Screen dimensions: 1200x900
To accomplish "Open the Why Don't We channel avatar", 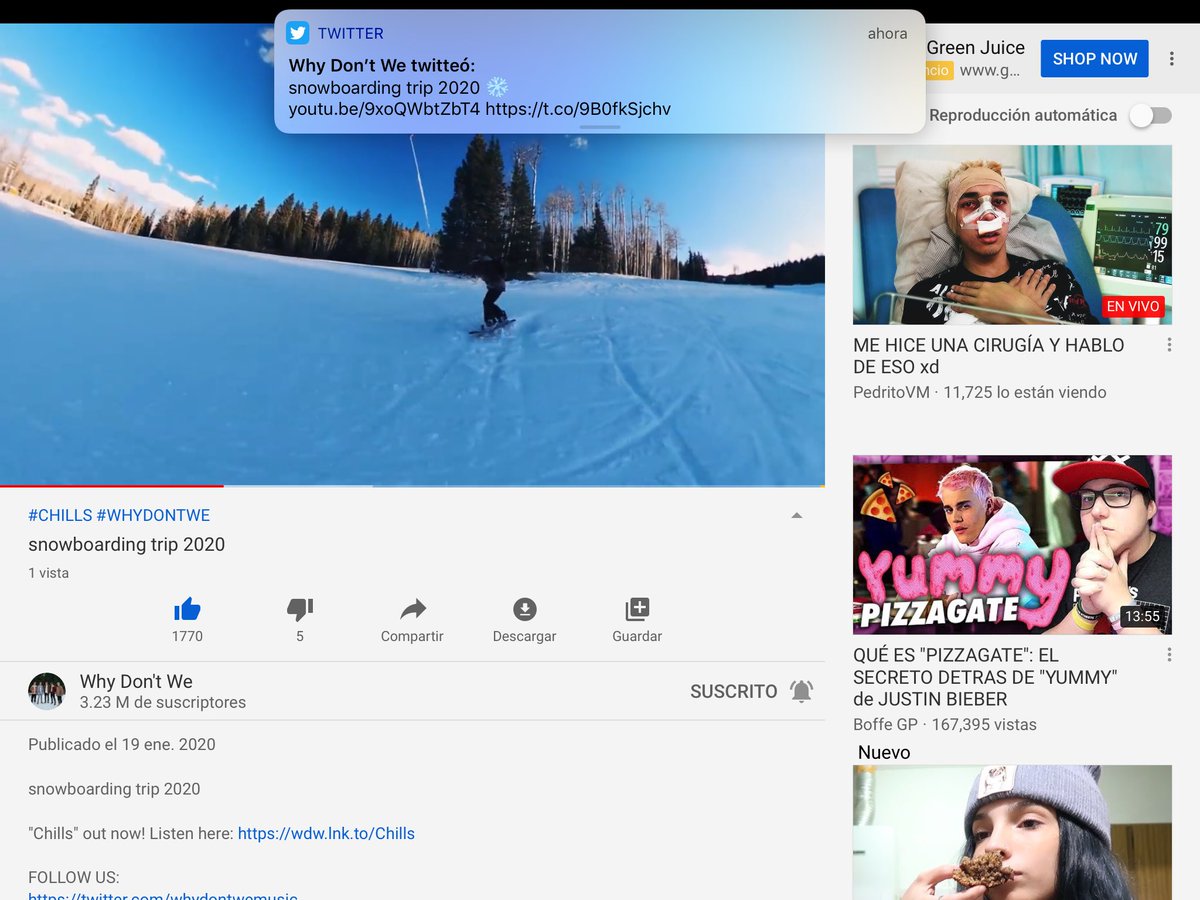I will pyautogui.click(x=46, y=691).
